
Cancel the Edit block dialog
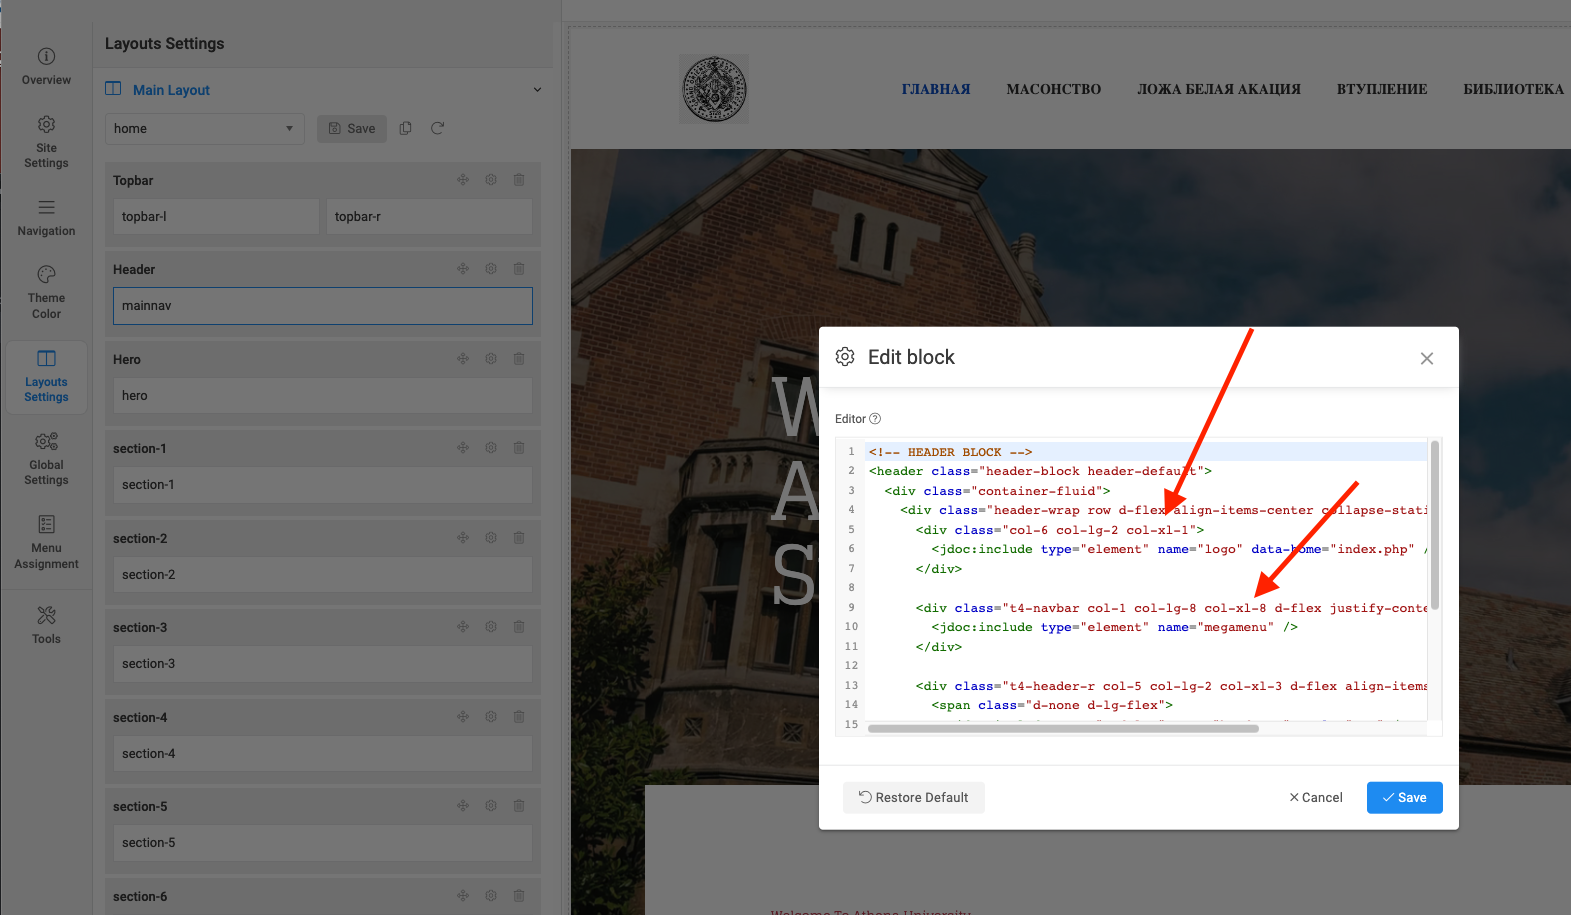tap(1316, 798)
